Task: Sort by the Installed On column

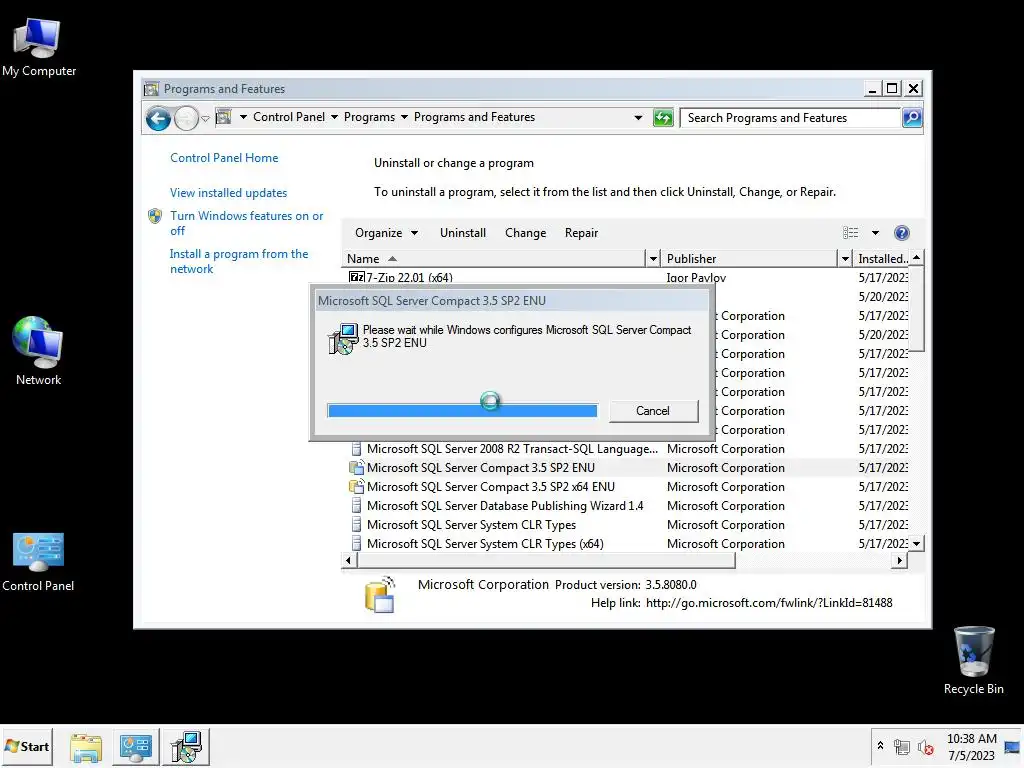Action: (882, 259)
